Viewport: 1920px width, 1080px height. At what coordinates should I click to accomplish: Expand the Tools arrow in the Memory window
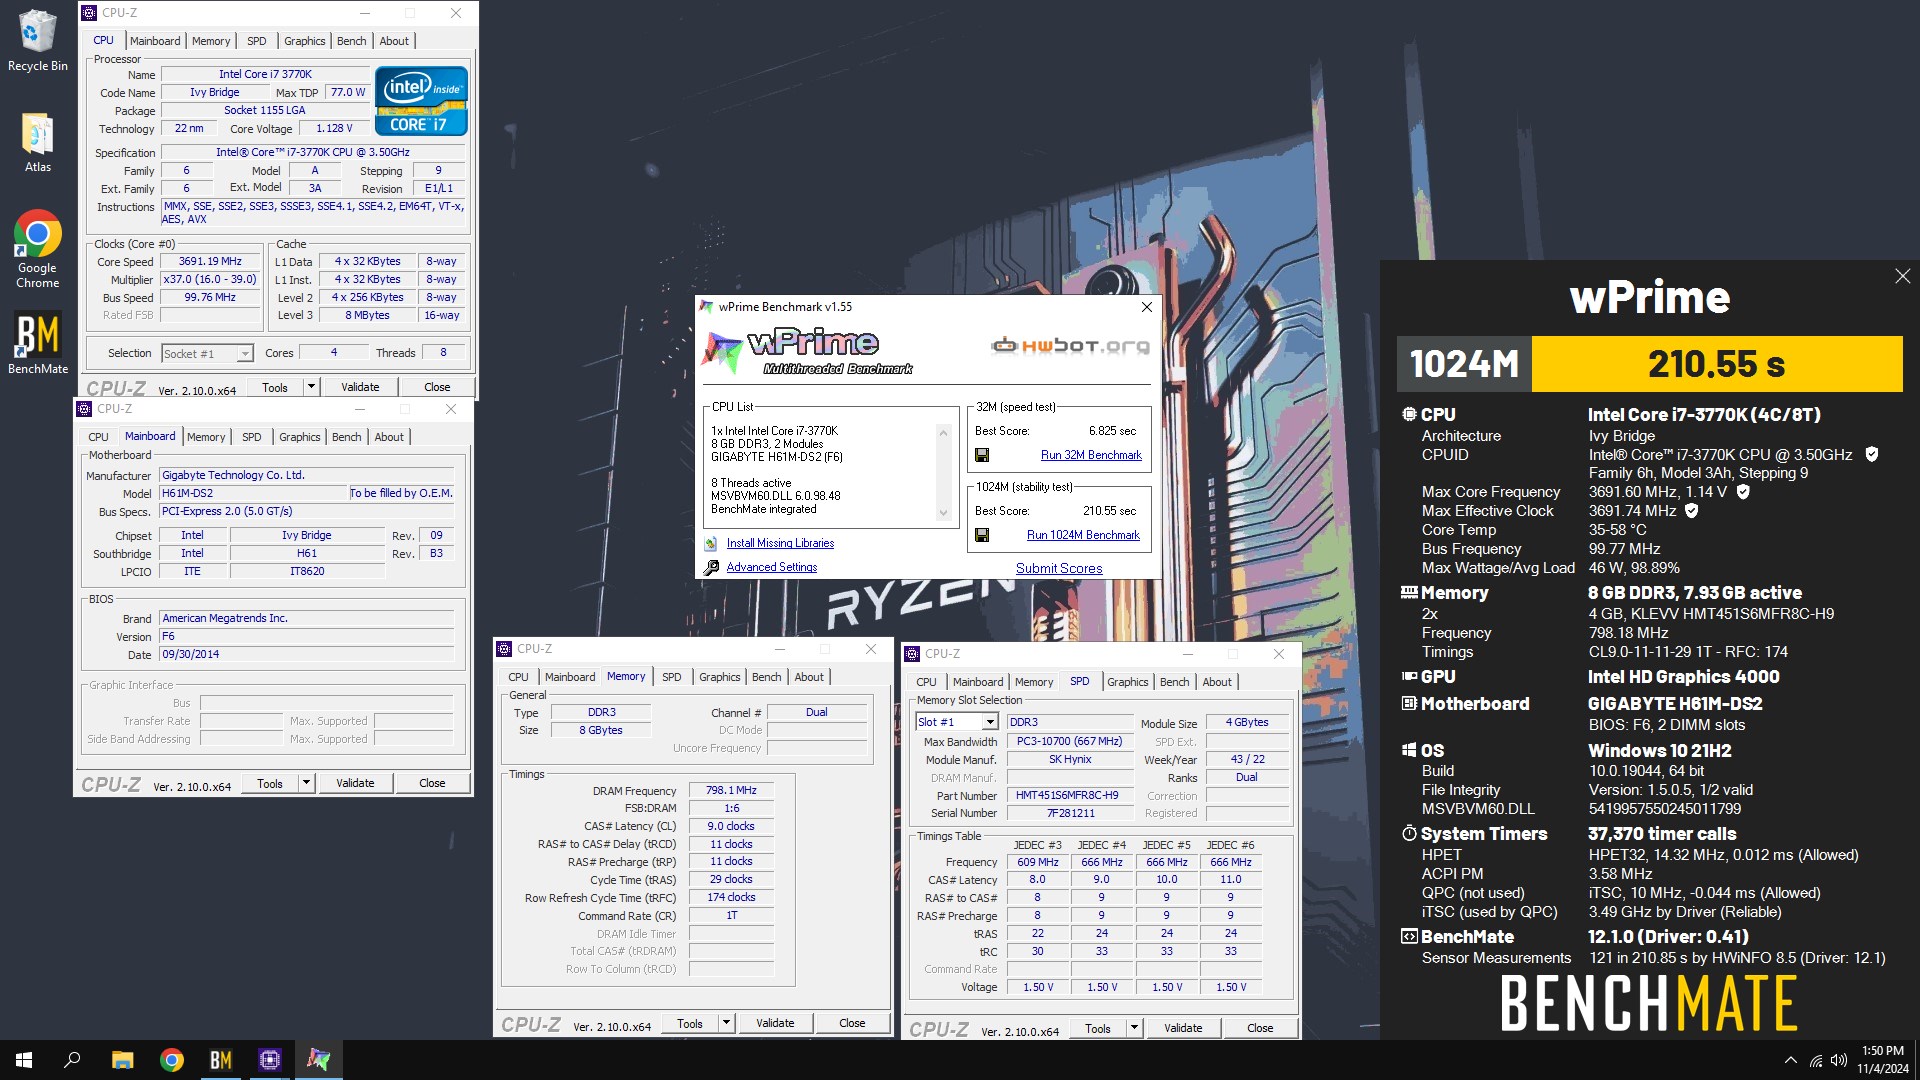pyautogui.click(x=727, y=1023)
